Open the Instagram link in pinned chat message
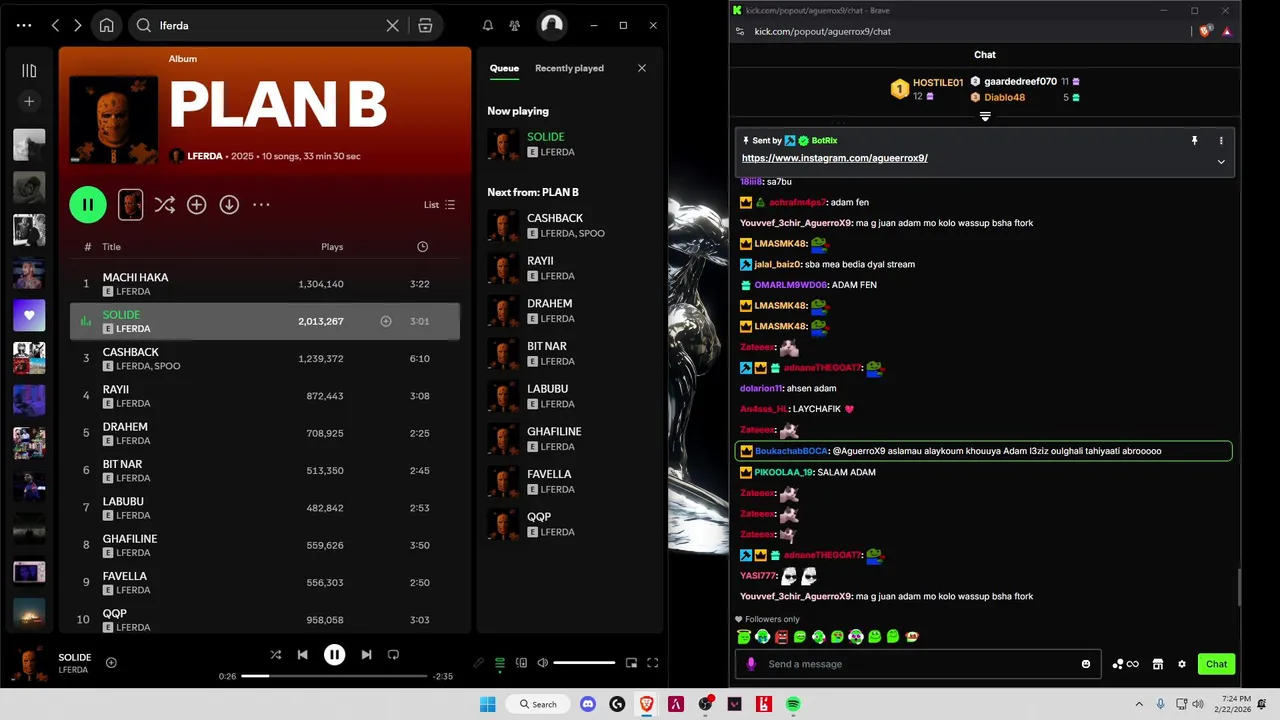 [x=834, y=158]
